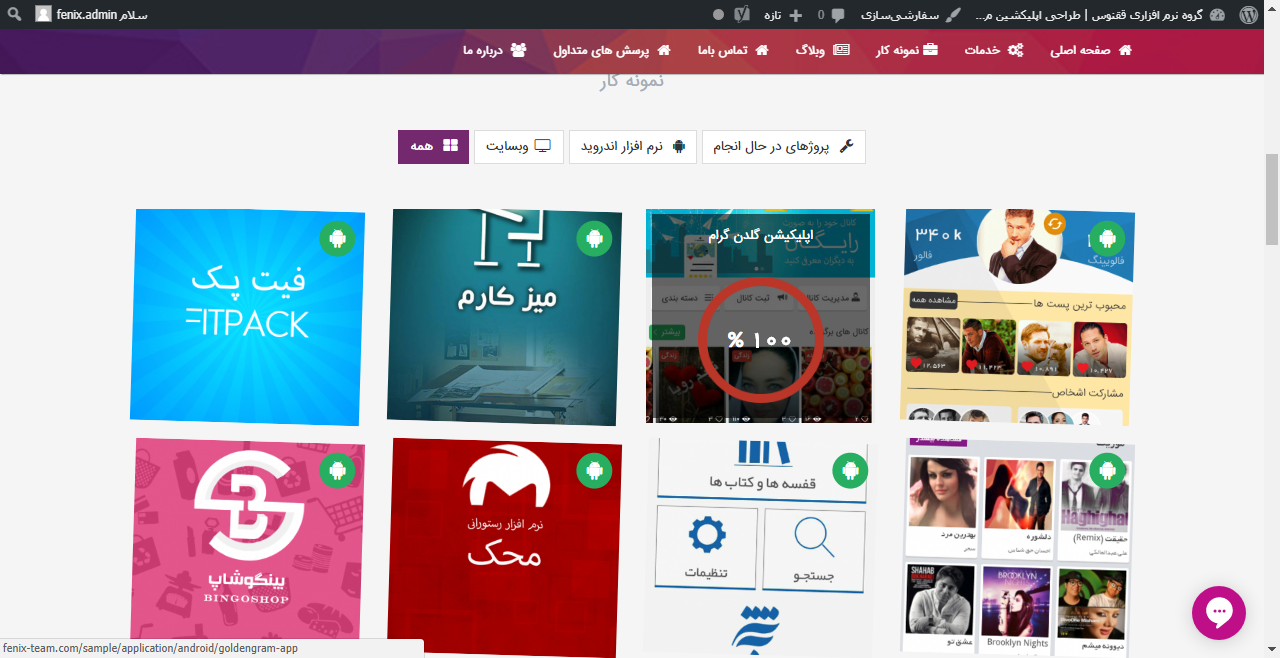Viewport: 1280px width, 658px height.
Task: Open the About us (درباره ما) menu item
Action: pos(494,50)
